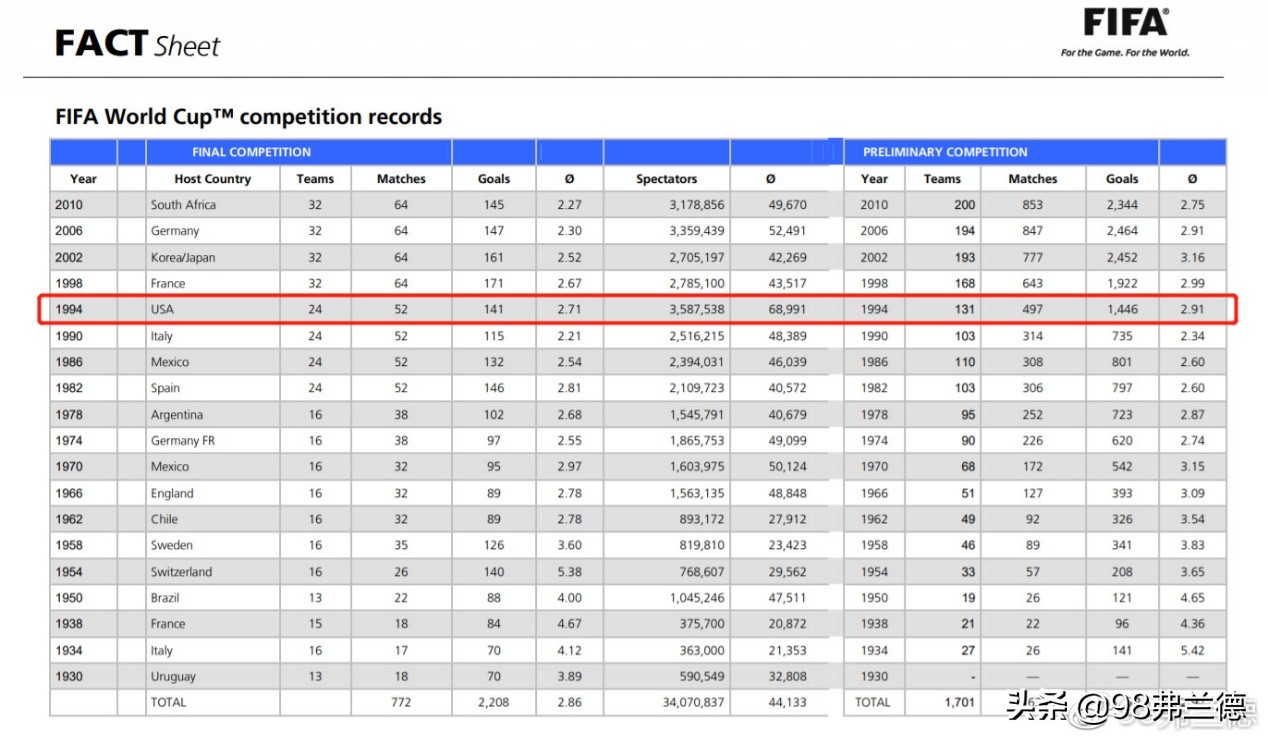
Task: Click spectators value '590,549' in Uruguay row
Action: pos(701,677)
